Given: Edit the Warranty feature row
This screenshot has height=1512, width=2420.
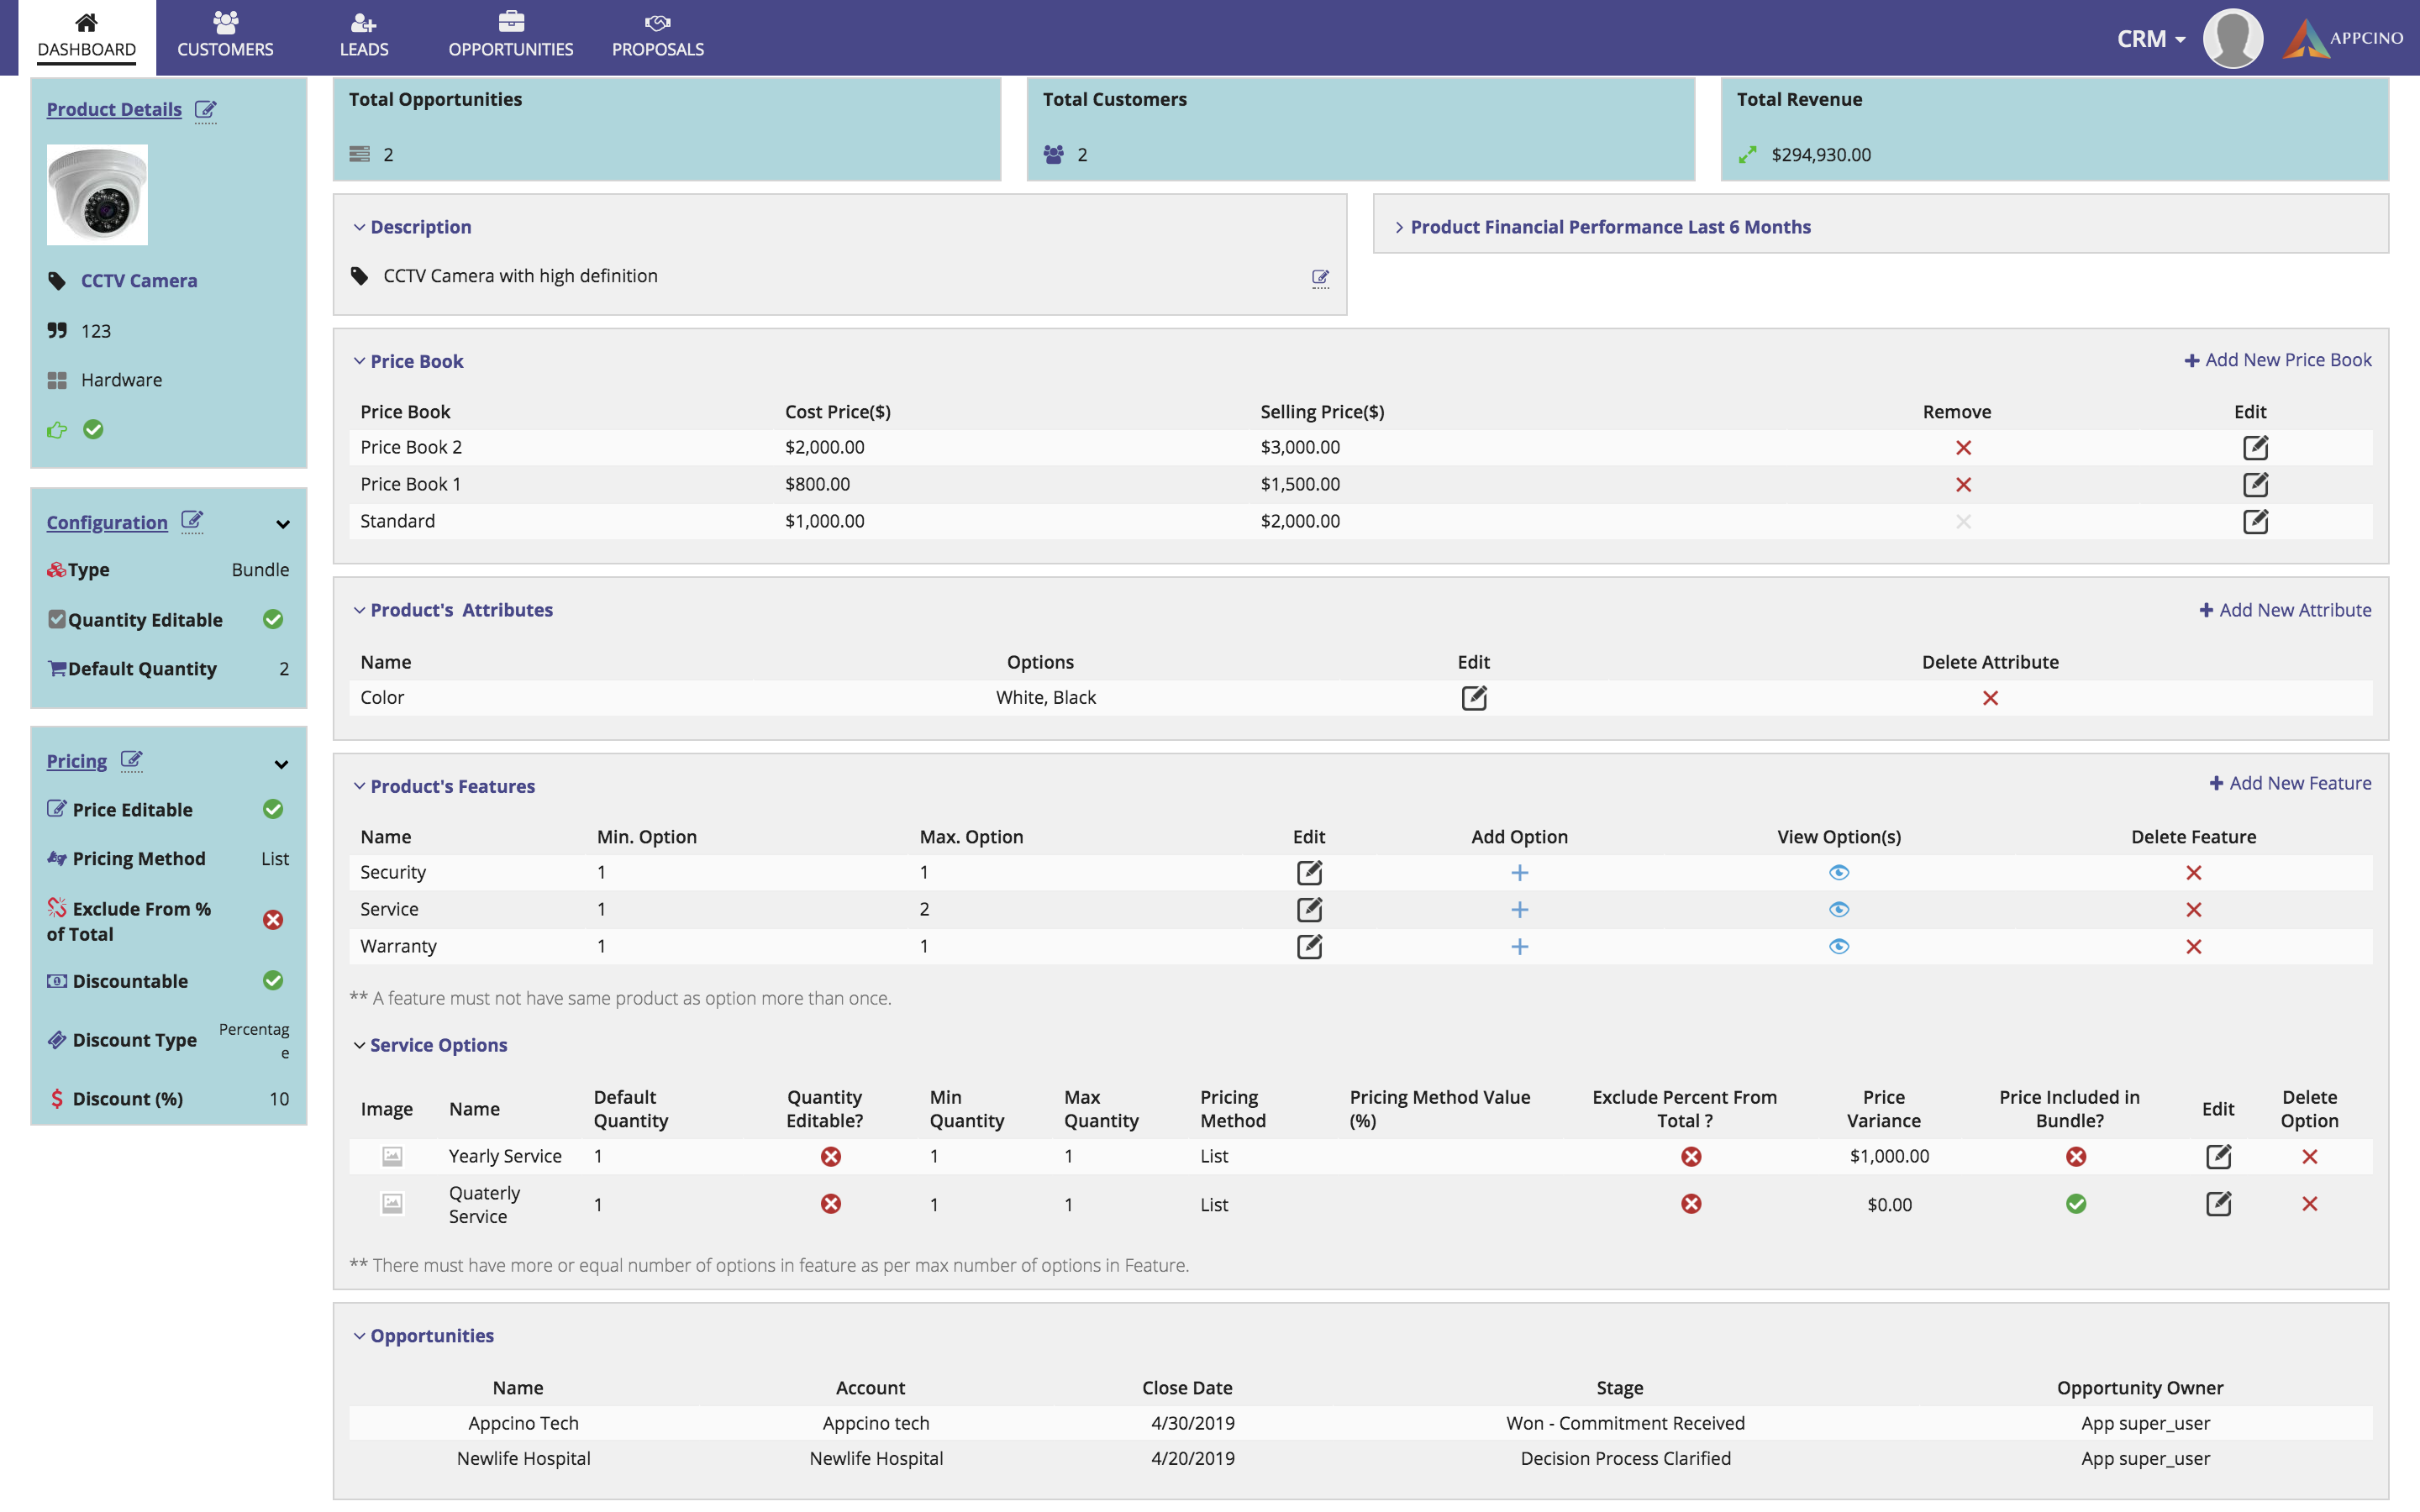Looking at the screenshot, I should tap(1309, 946).
